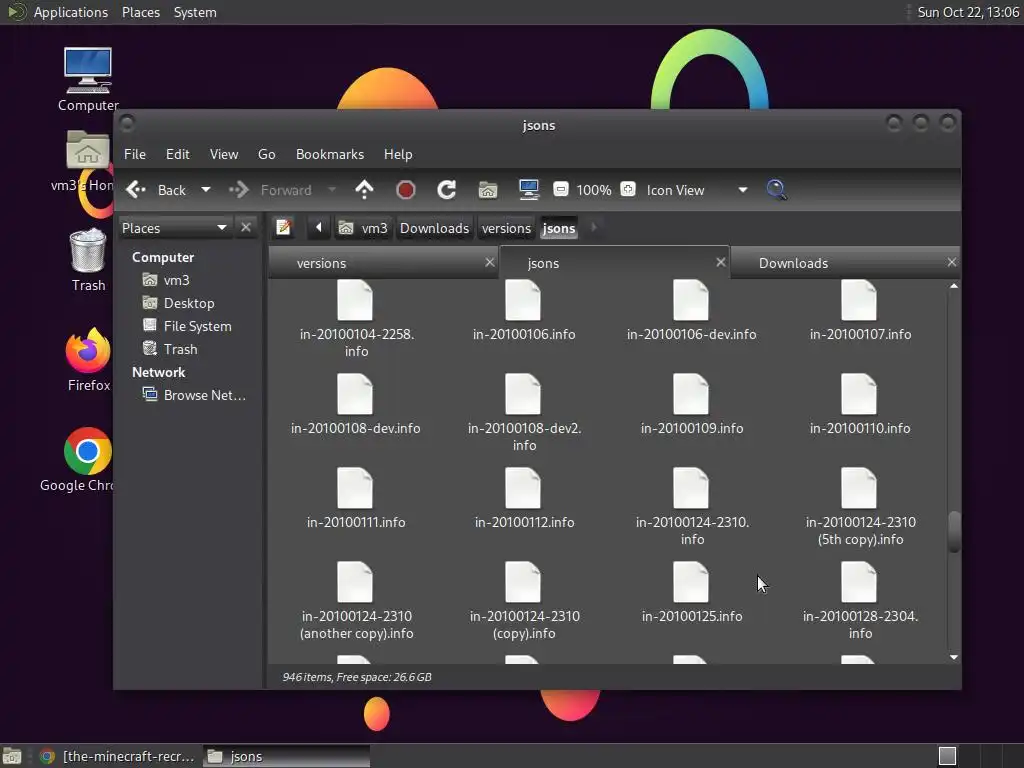Screen dimensions: 1024x768
Task: Close the Downloads tab
Action: pos(952,262)
